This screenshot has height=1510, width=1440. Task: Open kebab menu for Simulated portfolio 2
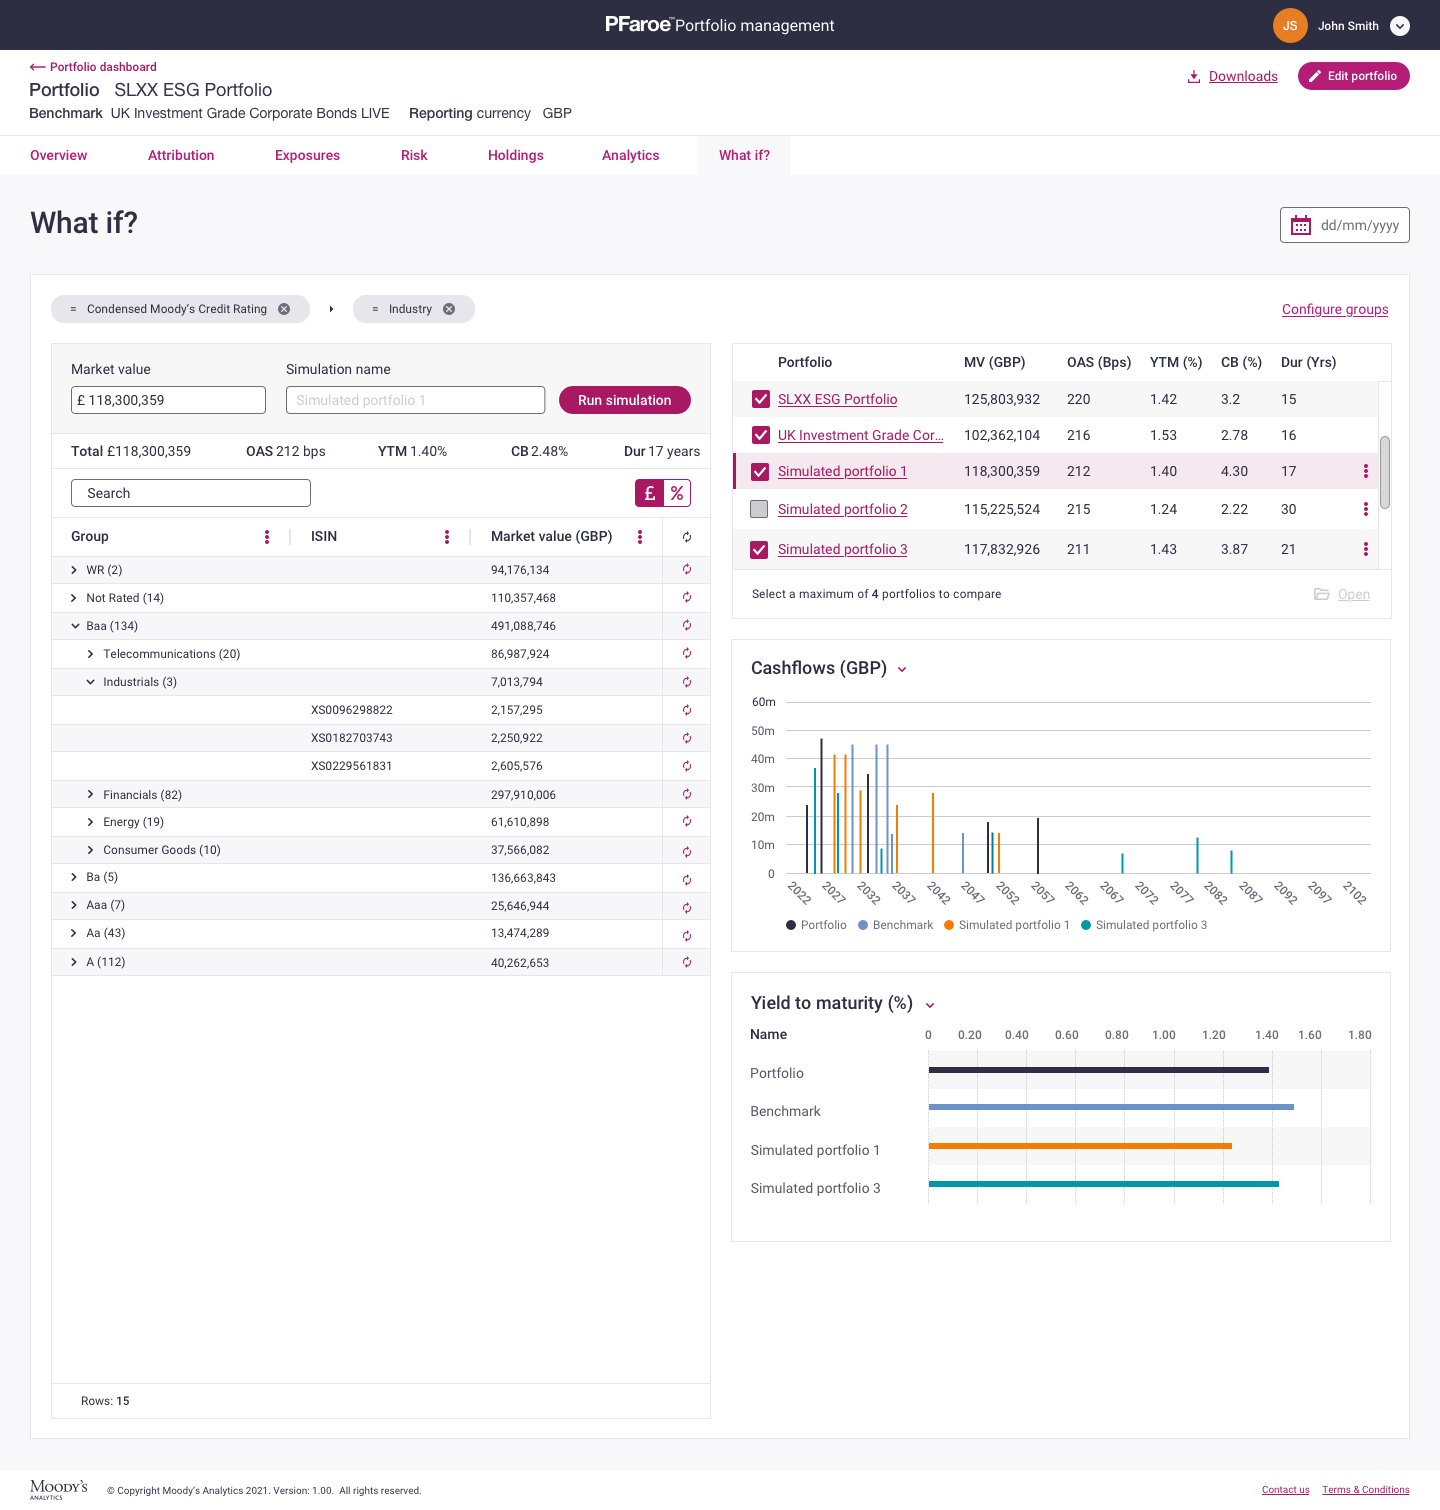point(1366,509)
